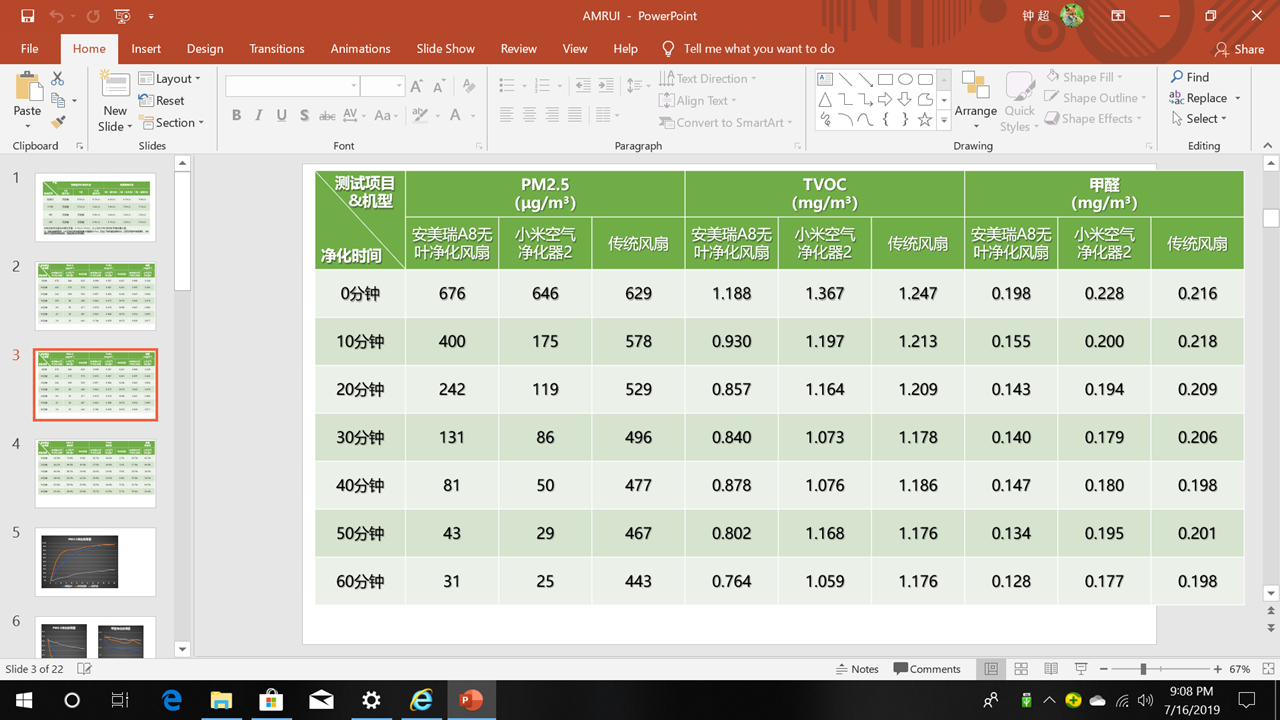
Task: Open the Comments pane button
Action: pos(927,669)
